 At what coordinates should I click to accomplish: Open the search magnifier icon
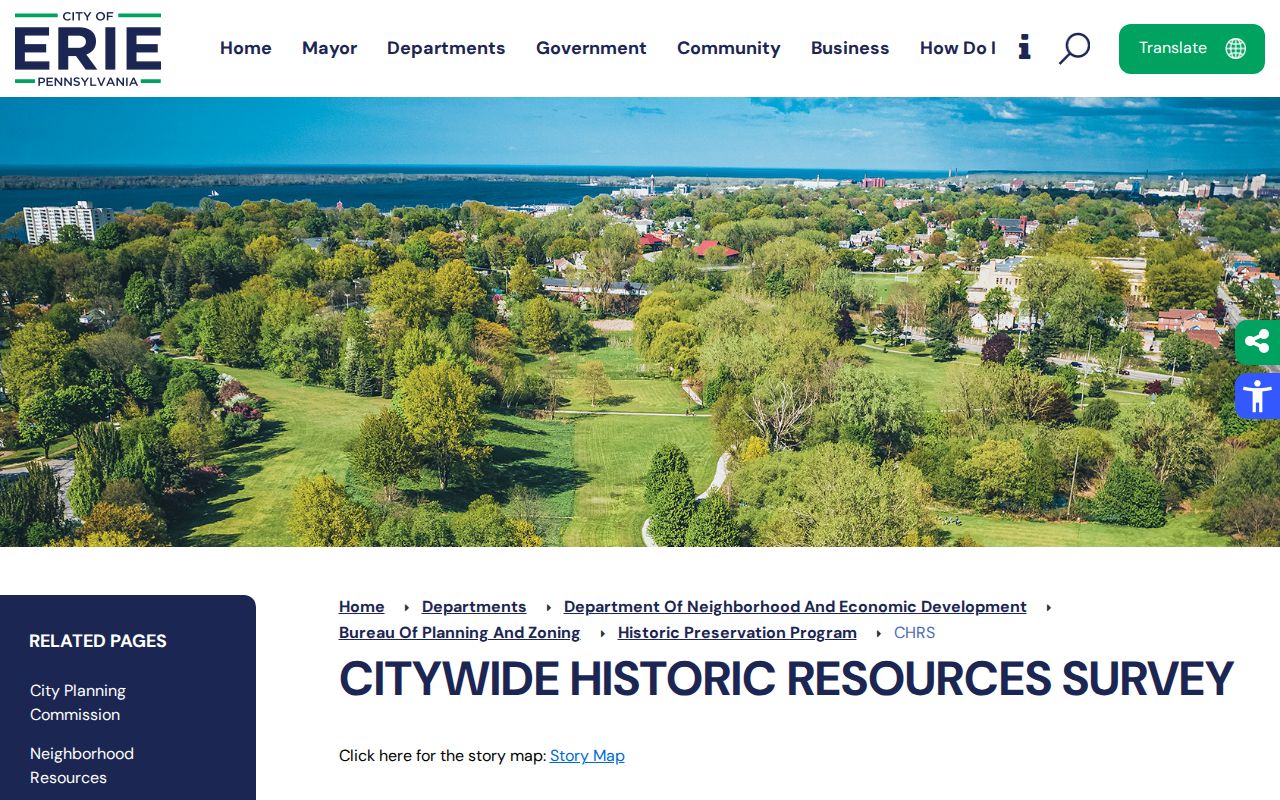[x=1074, y=48]
